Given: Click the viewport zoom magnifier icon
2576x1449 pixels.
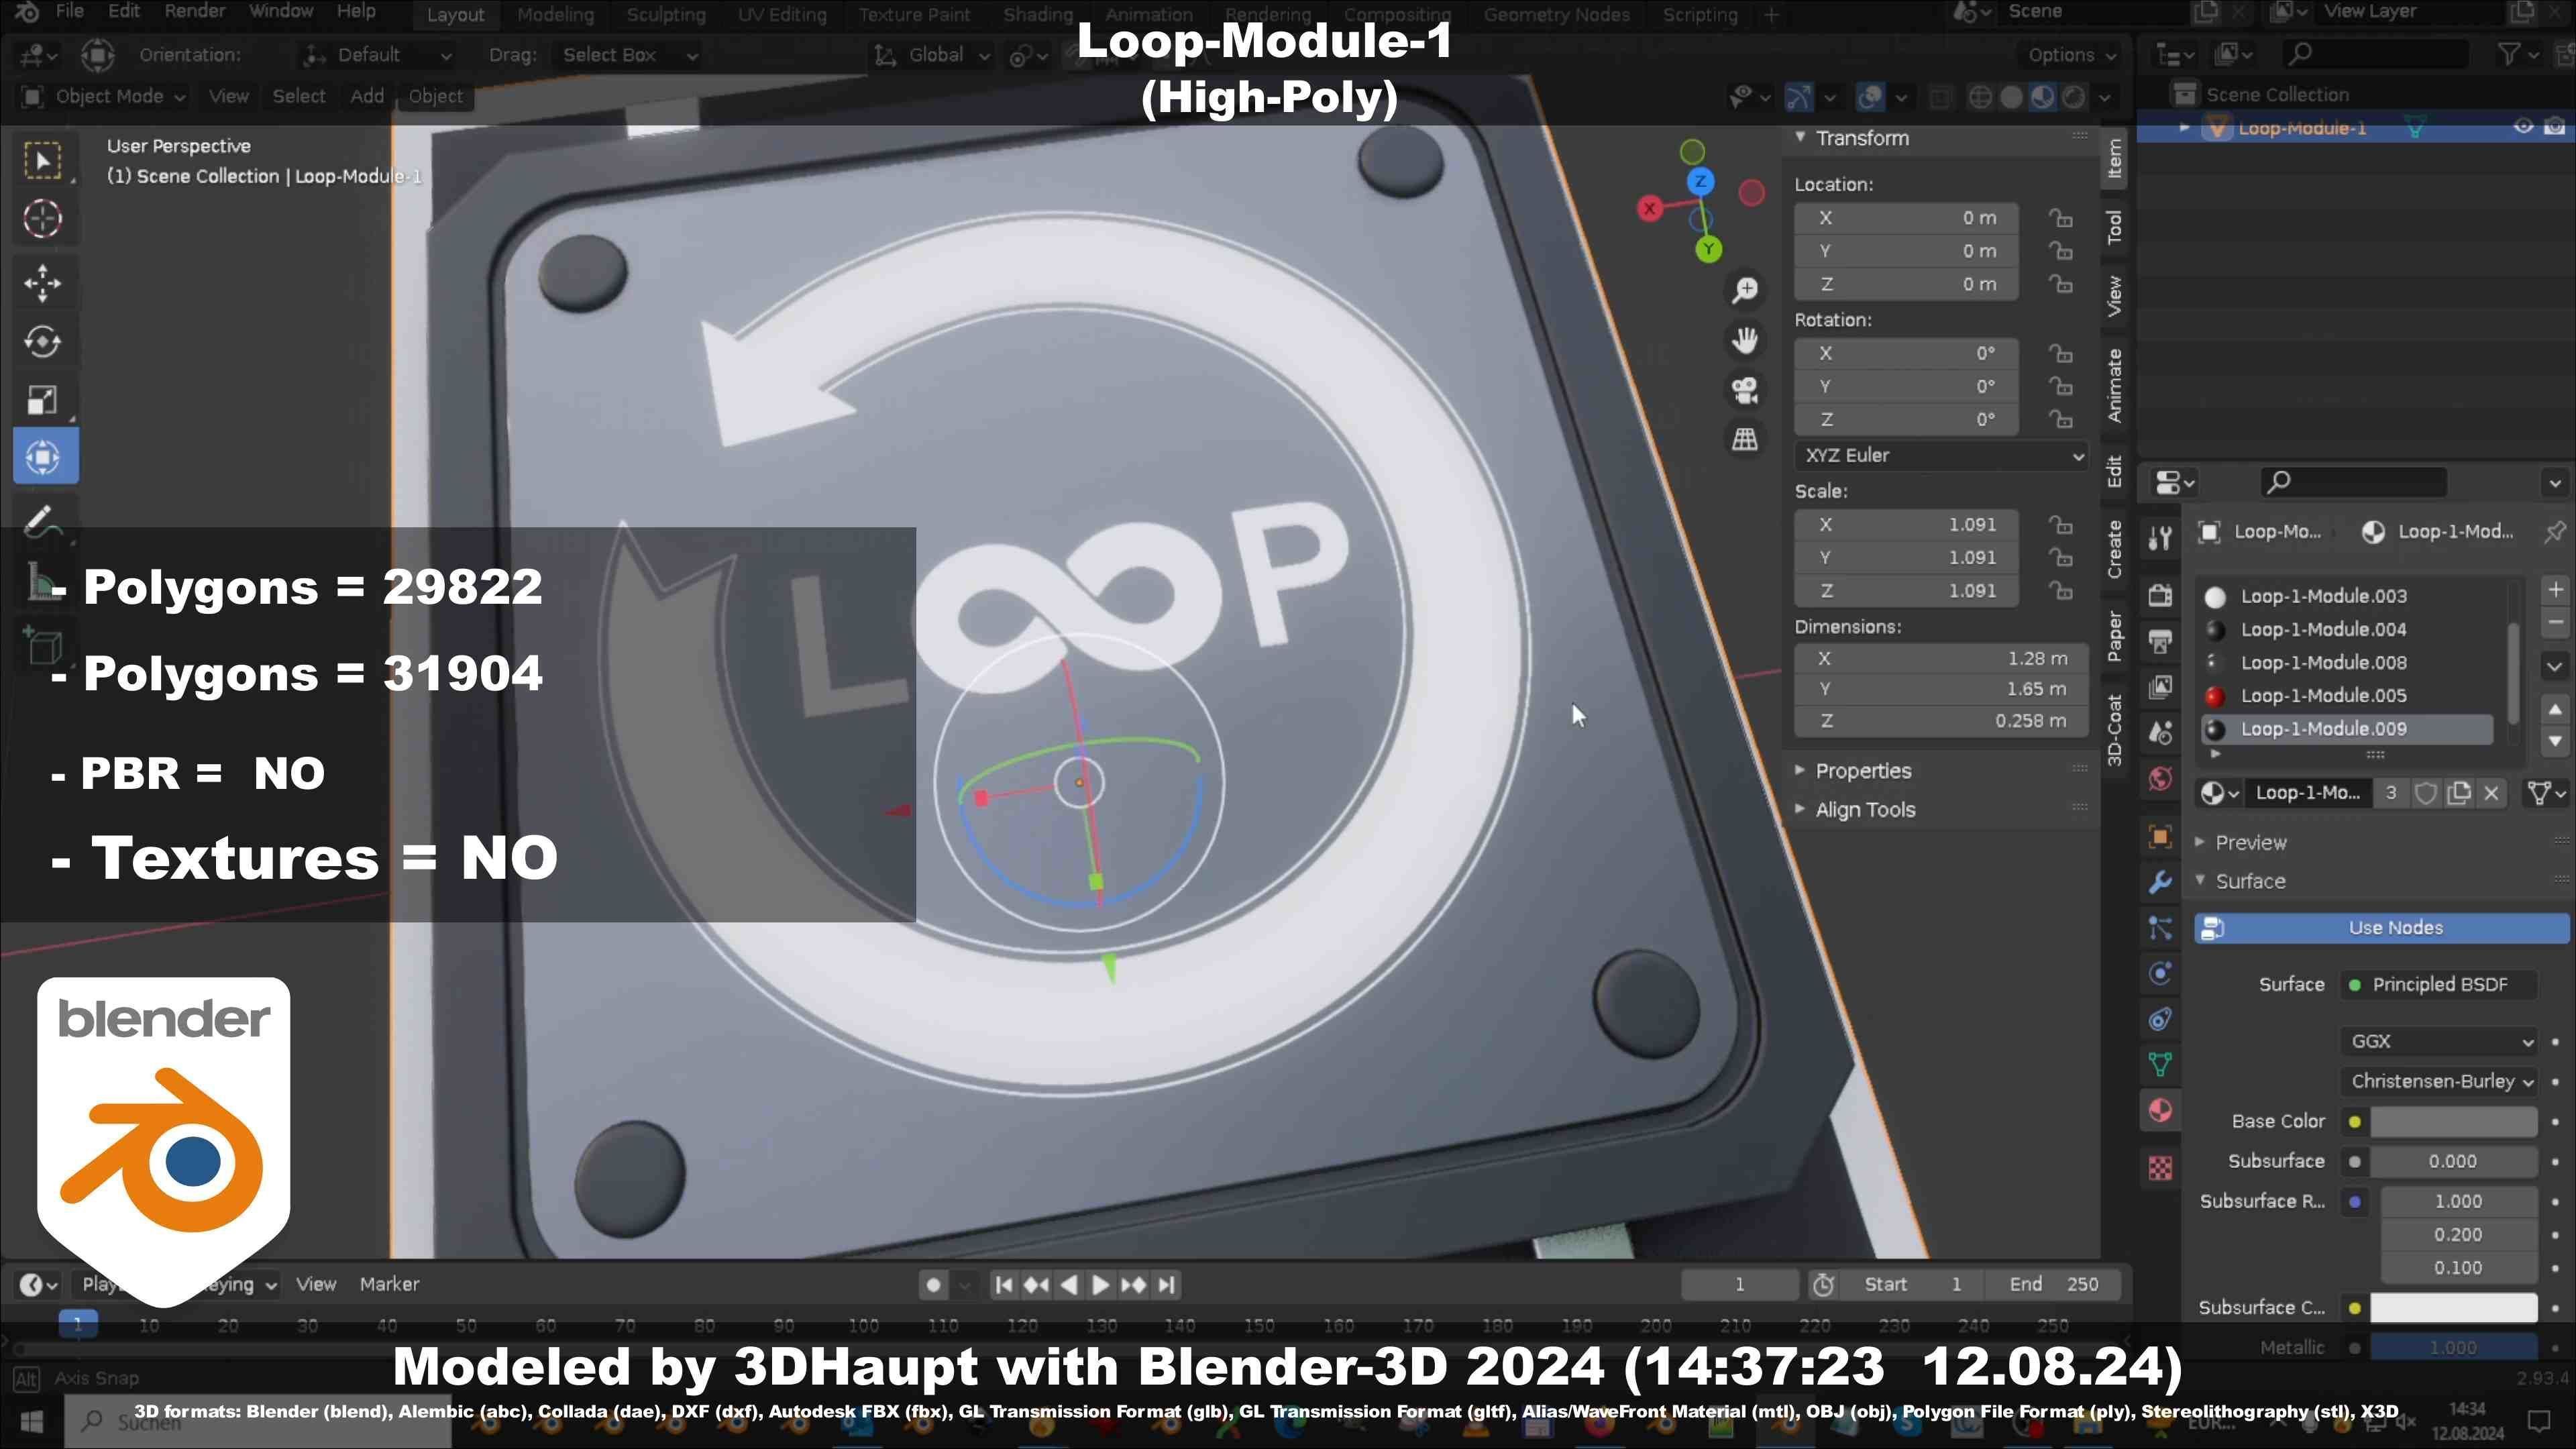Looking at the screenshot, I should (1745, 290).
